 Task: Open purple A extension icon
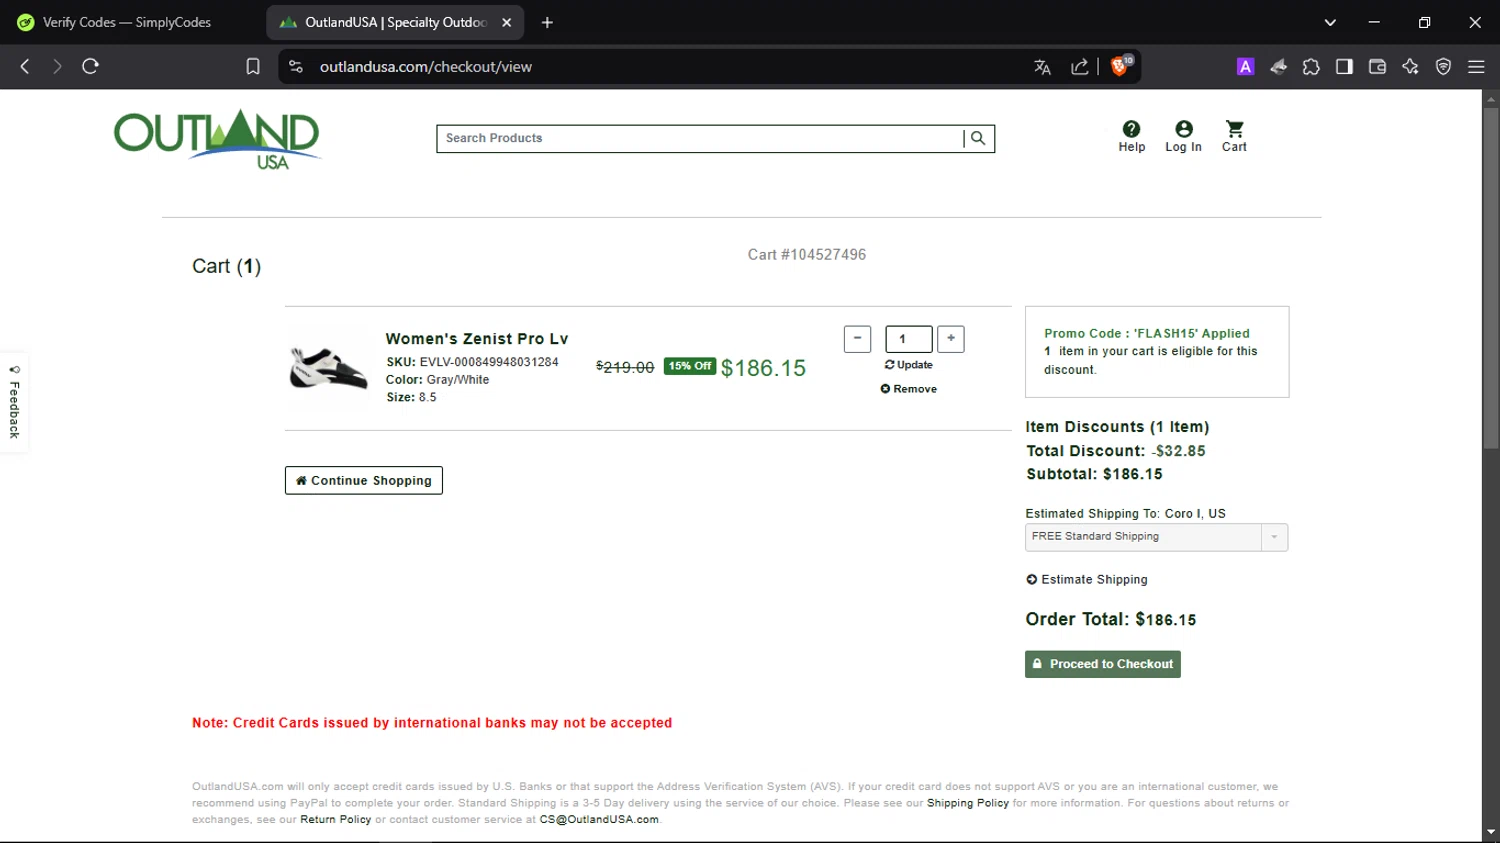pyautogui.click(x=1245, y=66)
